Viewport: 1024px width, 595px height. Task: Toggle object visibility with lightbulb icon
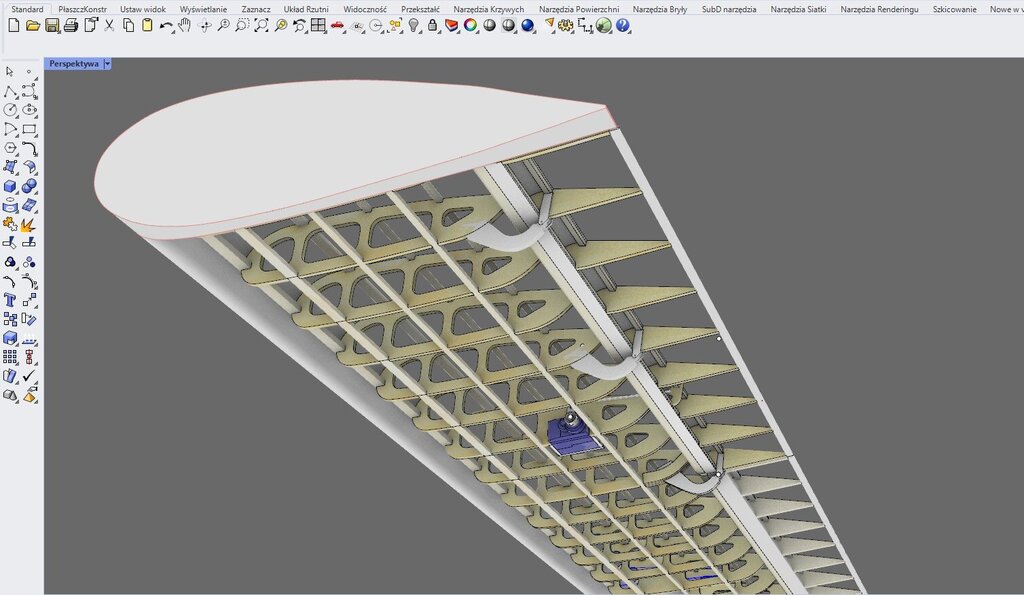point(414,25)
